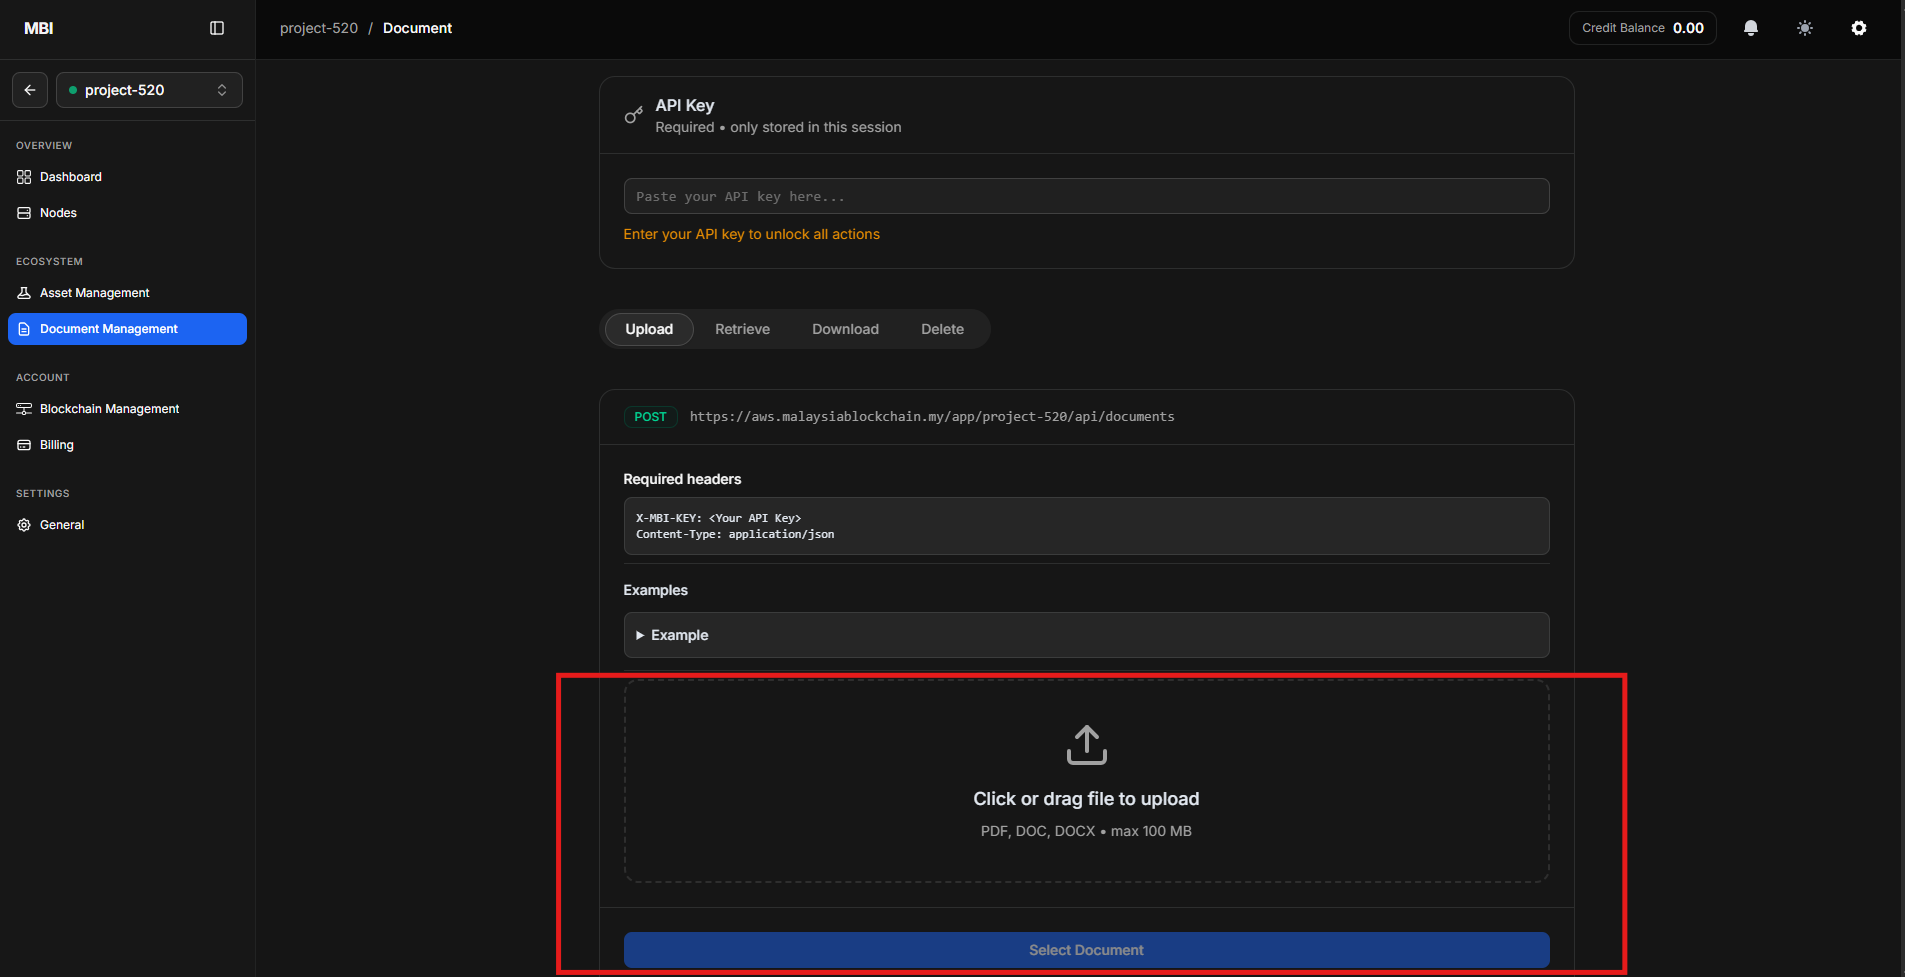Open the Dashboard from the sidebar
1905x977 pixels.
tap(70, 176)
